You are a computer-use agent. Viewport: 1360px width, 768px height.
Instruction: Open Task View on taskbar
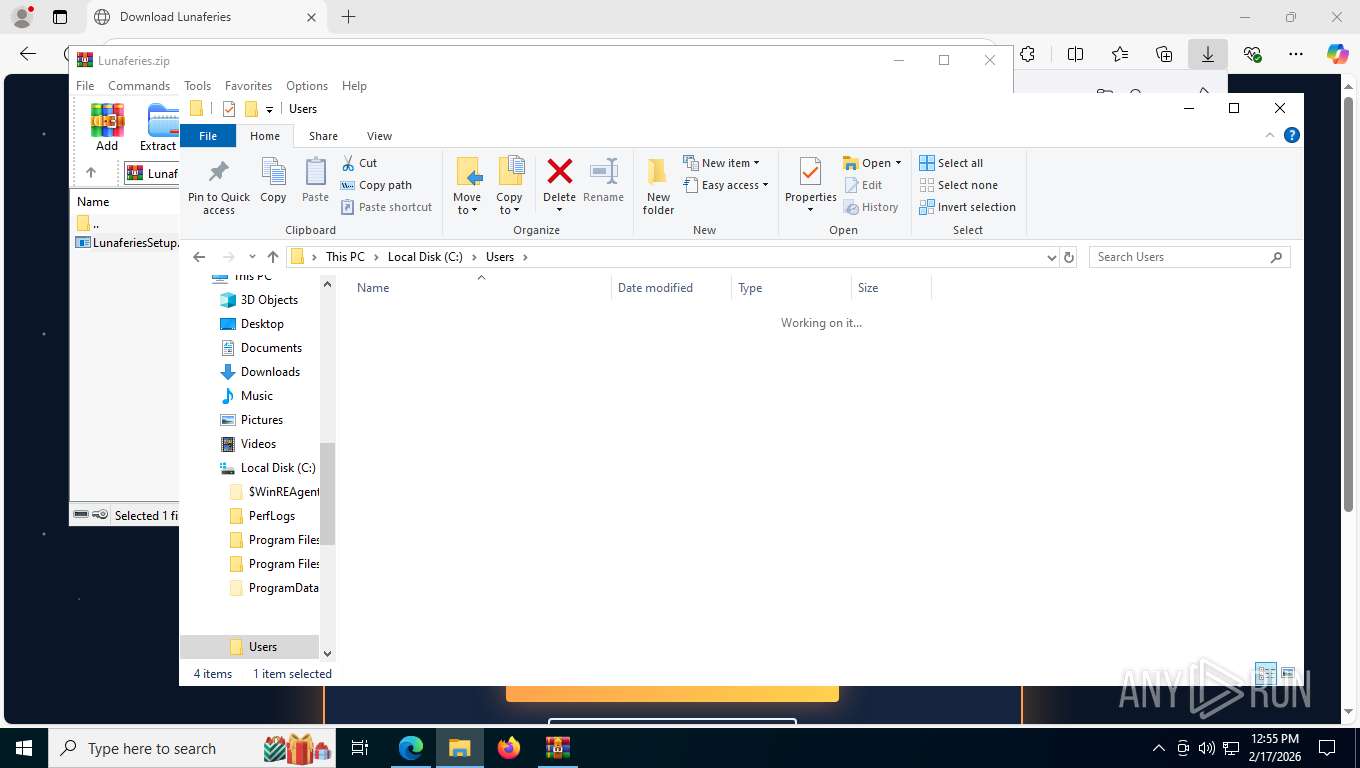click(x=360, y=748)
